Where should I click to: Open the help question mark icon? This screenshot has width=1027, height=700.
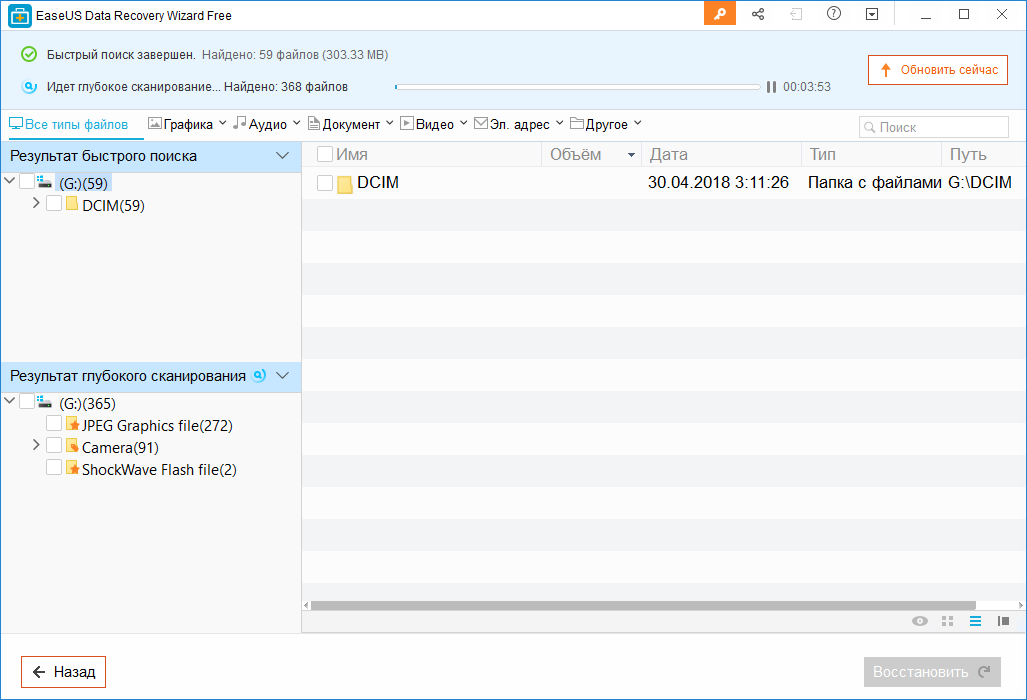[834, 14]
